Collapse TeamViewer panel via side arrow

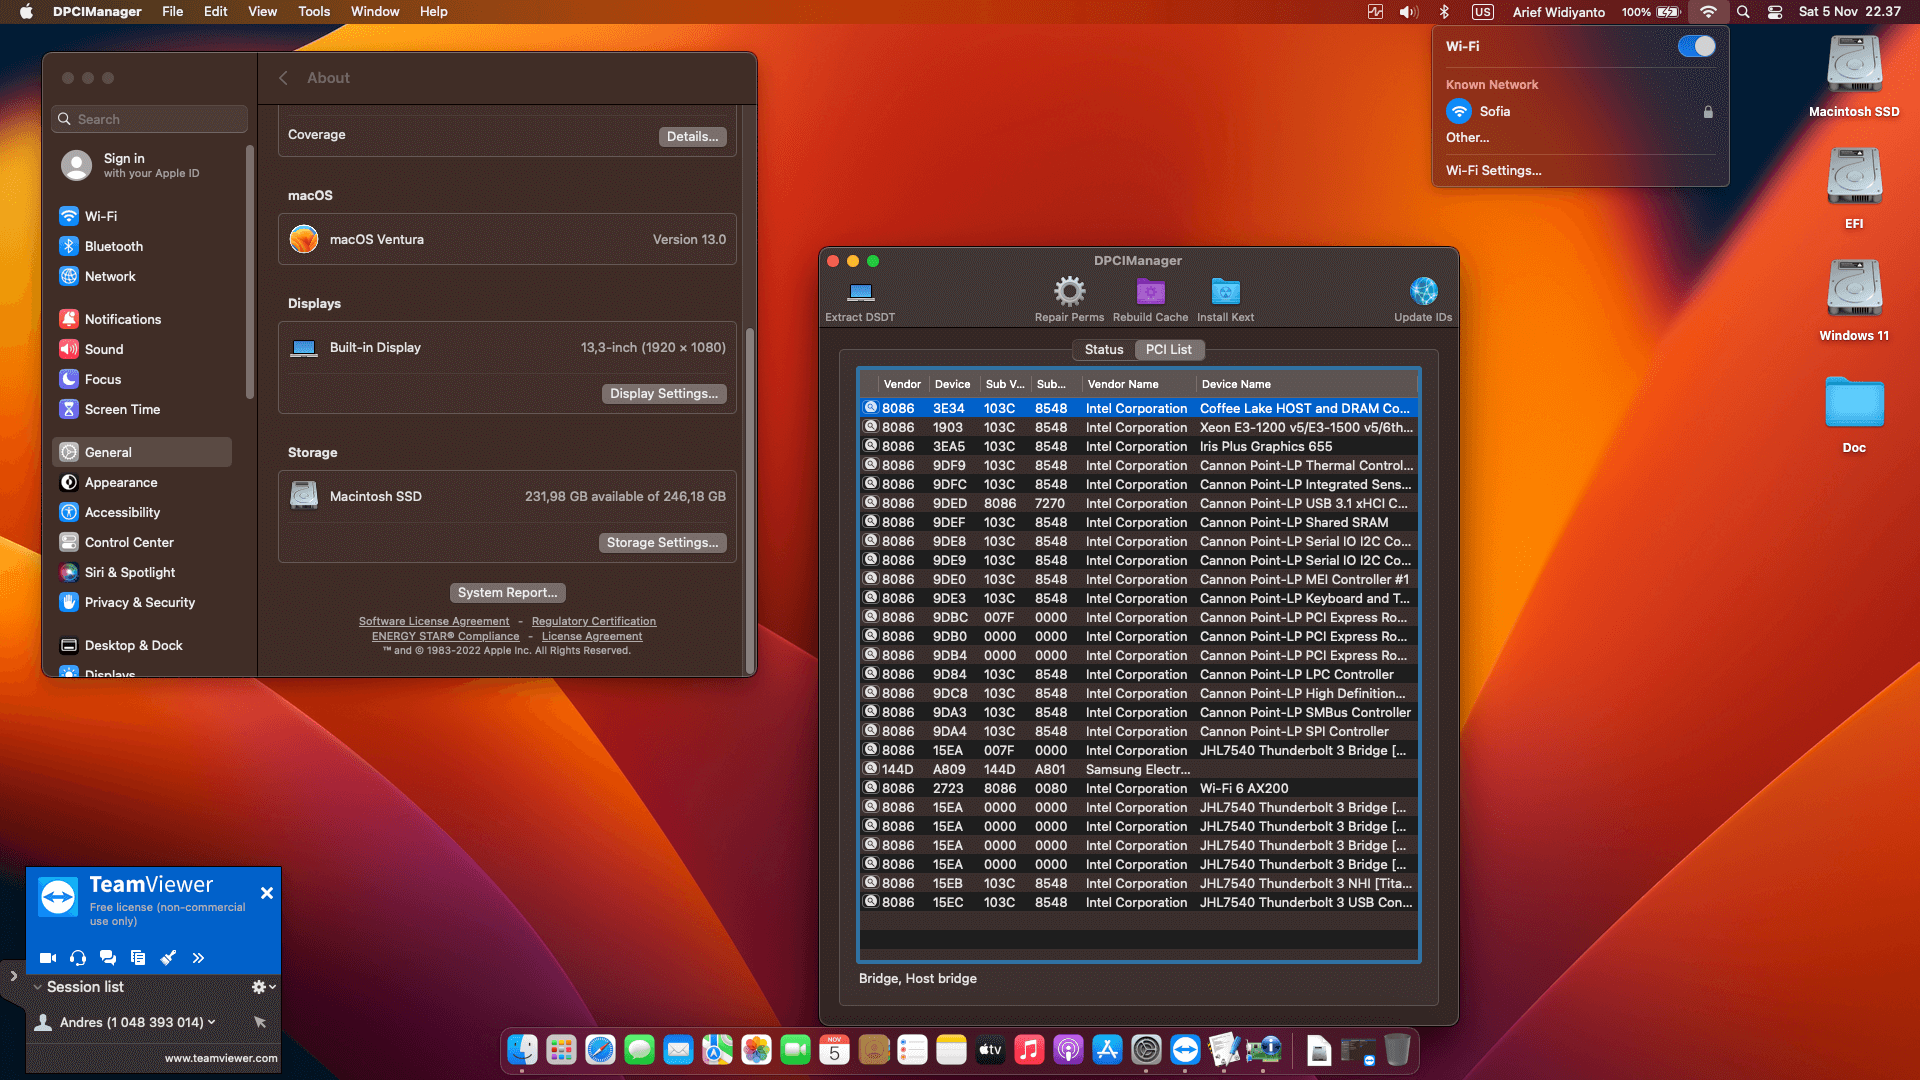click(x=13, y=976)
